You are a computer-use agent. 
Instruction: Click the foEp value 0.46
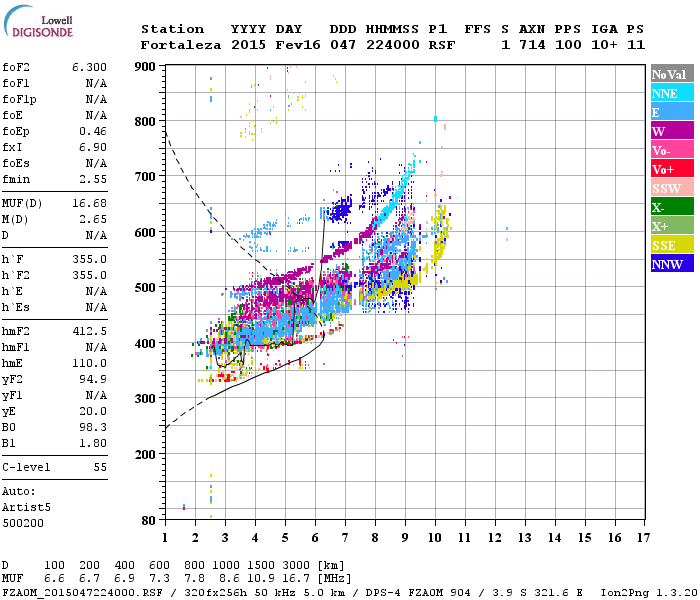(x=93, y=132)
